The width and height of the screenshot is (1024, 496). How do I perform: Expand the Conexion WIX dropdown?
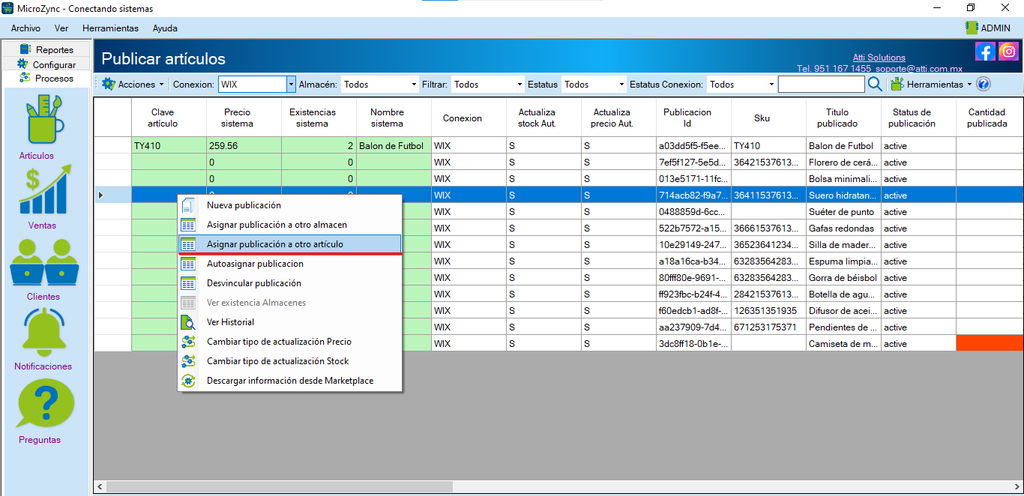point(291,84)
